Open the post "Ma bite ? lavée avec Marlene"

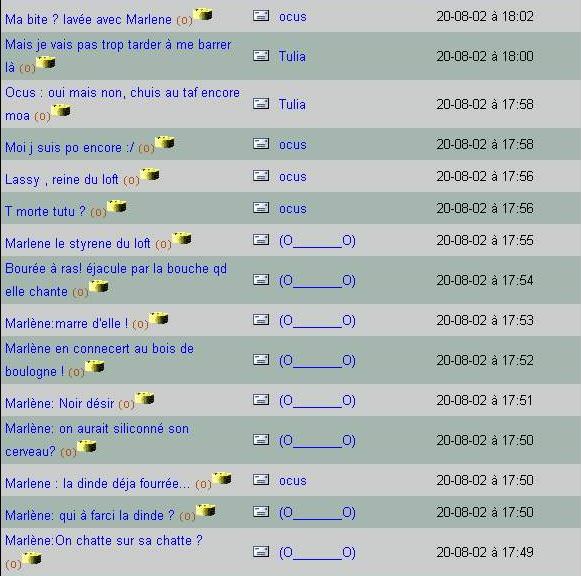88,19
